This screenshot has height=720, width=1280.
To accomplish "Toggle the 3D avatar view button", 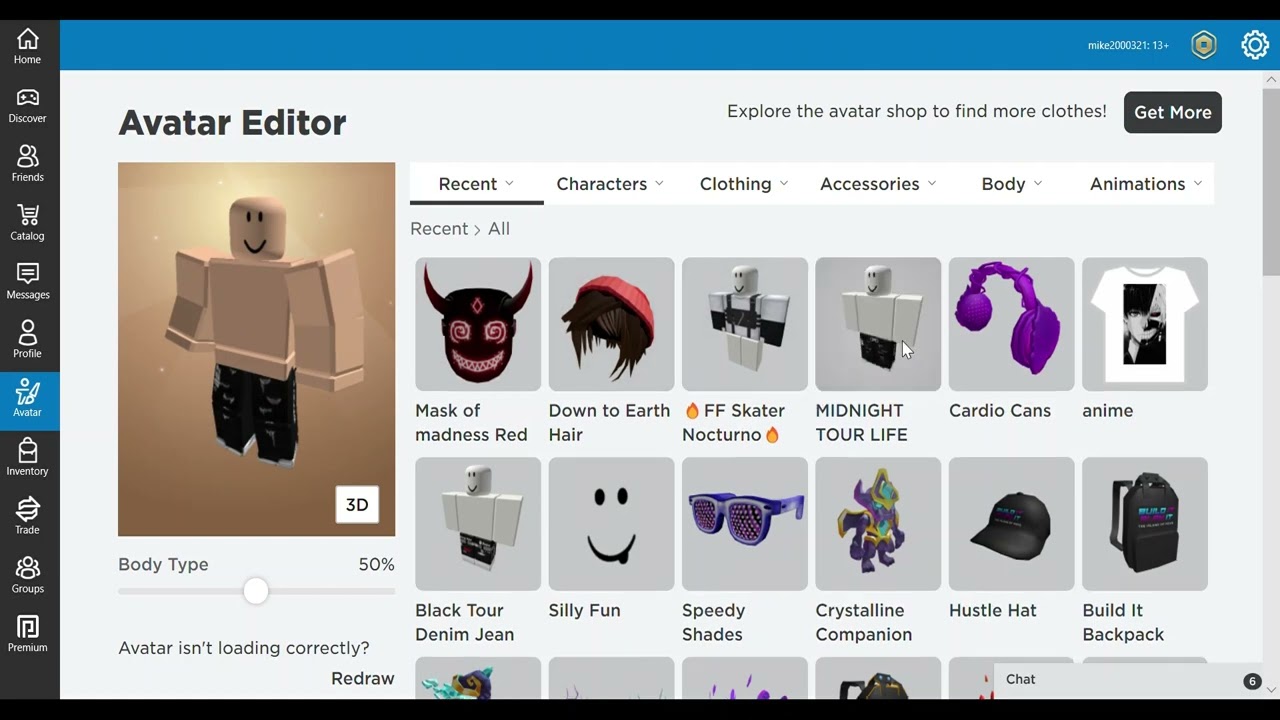I will click(x=357, y=505).
